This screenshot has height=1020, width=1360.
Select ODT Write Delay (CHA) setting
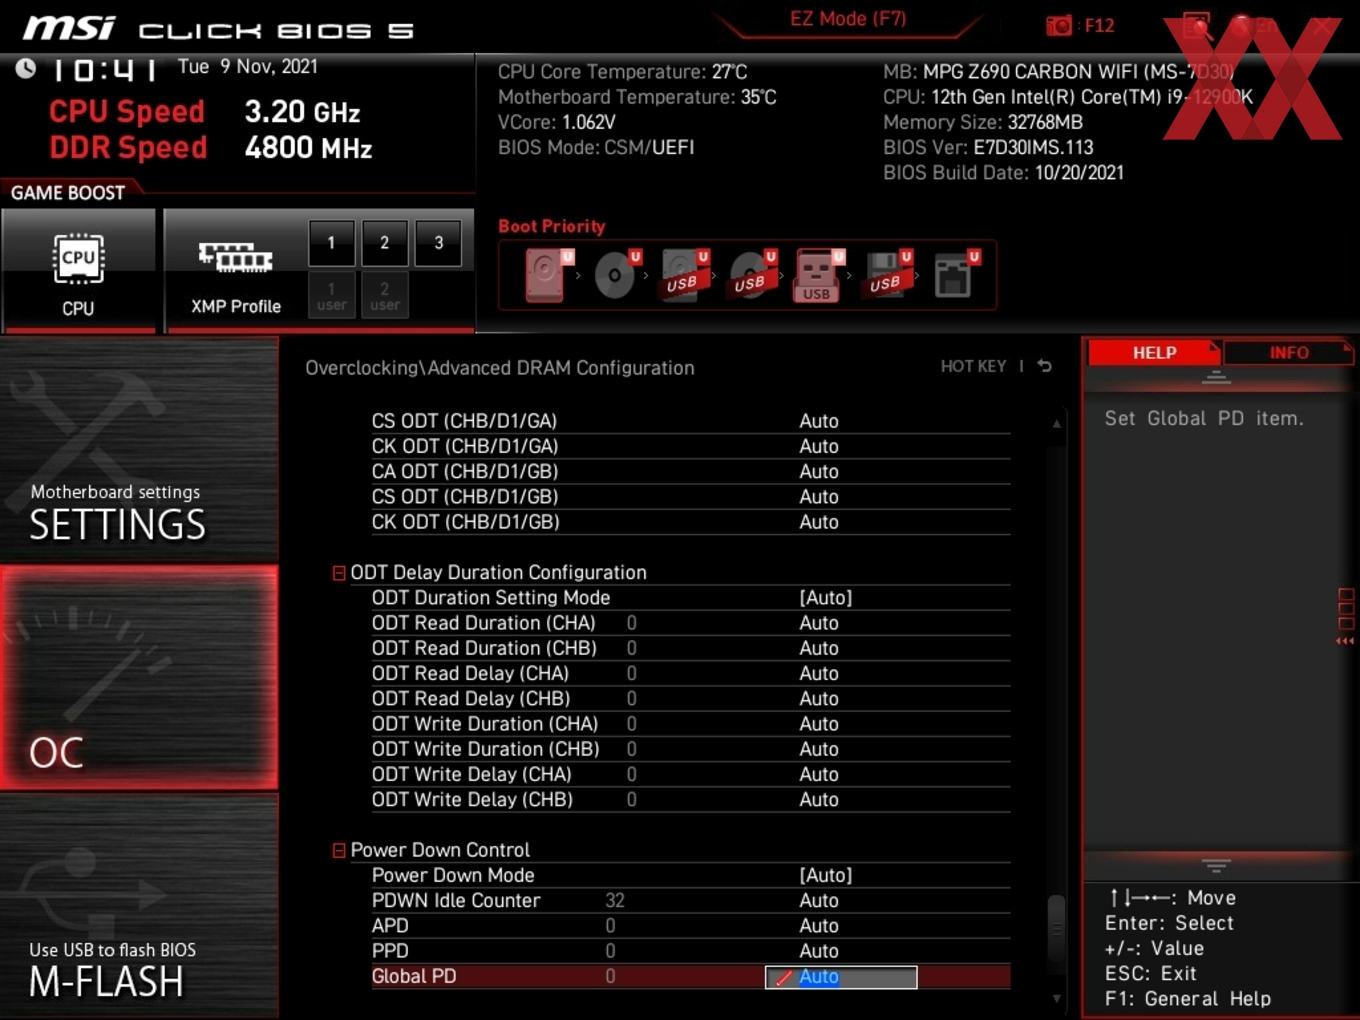click(690, 774)
